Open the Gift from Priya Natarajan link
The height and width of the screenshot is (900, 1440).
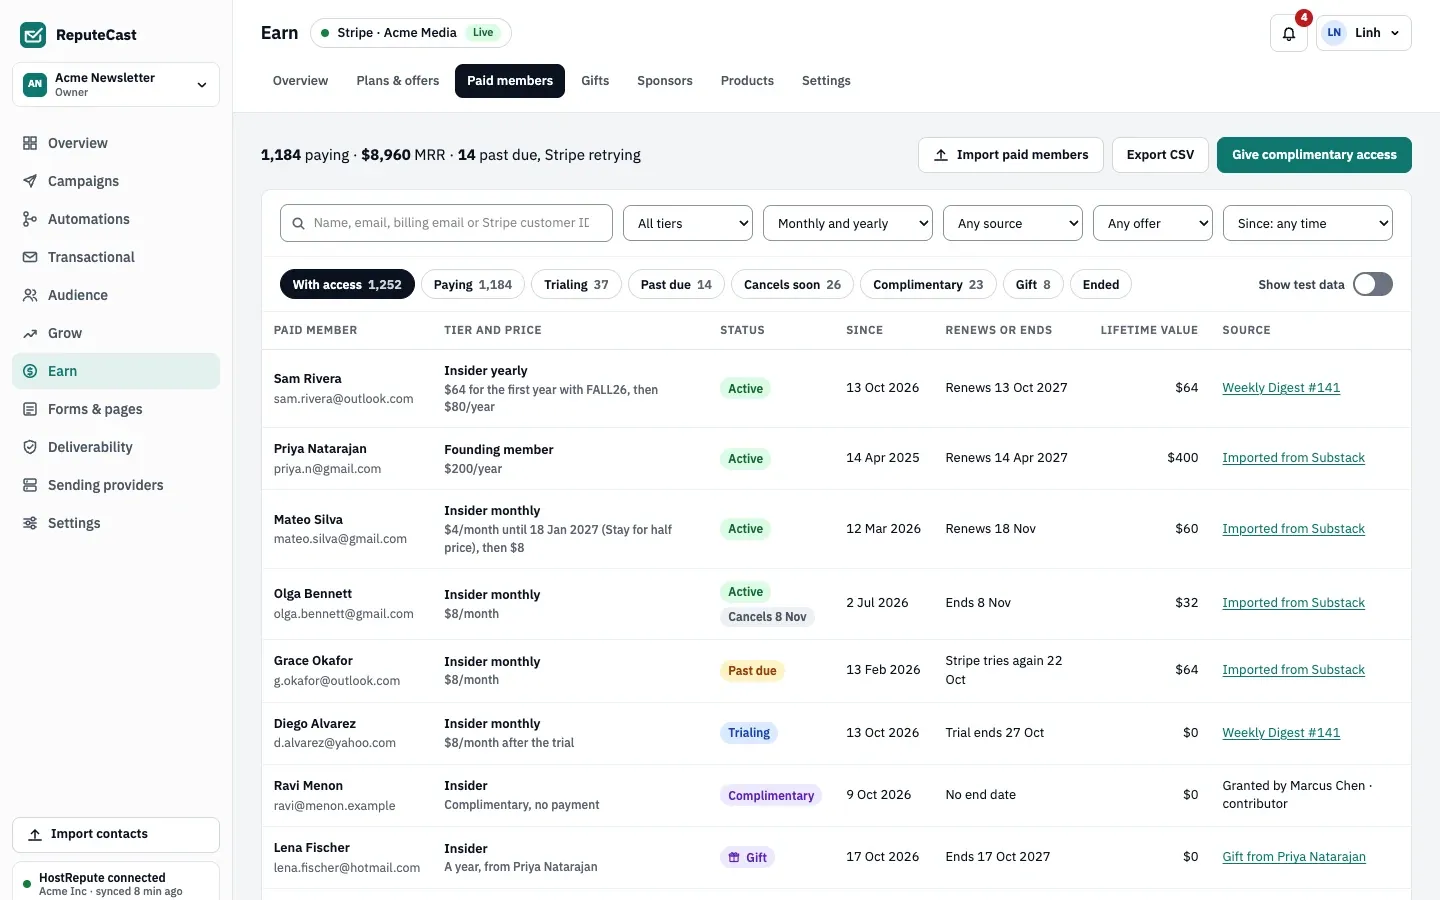[1294, 857]
